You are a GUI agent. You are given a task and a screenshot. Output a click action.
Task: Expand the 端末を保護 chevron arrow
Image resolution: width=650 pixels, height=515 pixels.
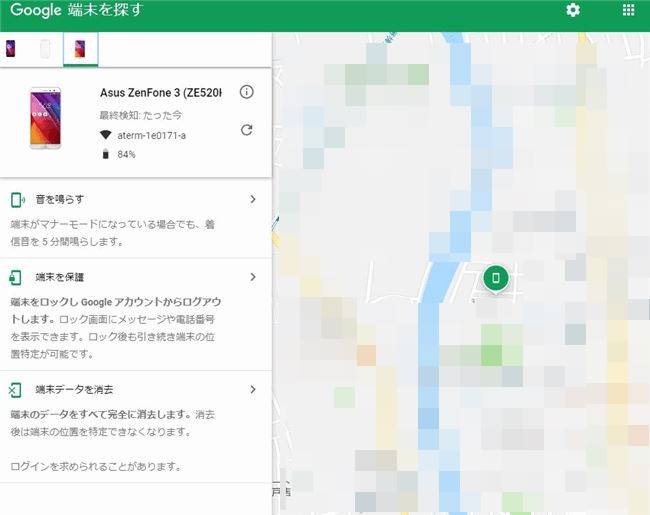point(253,277)
